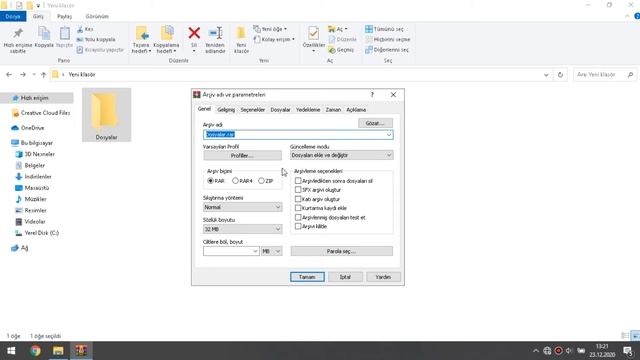Click the red Sil delete icon
Screen dimensions: 640x360
pyautogui.click(x=194, y=33)
